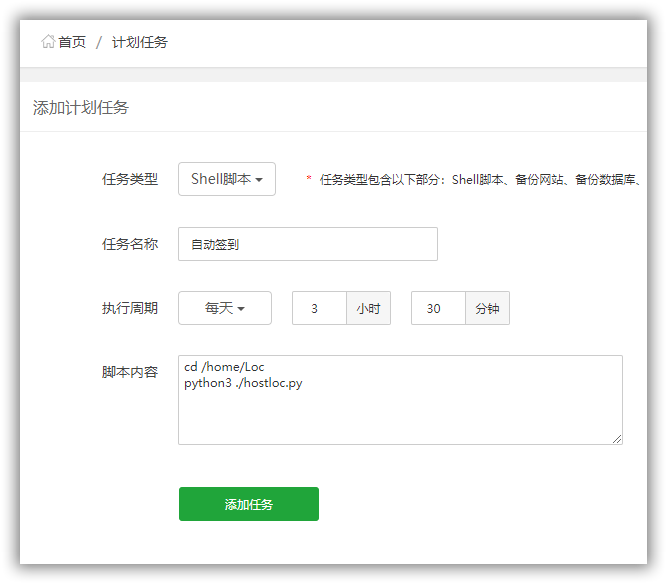The width and height of the screenshot is (667, 584).
Task: Expand the 每天 execution period dropdown
Action: point(225,308)
